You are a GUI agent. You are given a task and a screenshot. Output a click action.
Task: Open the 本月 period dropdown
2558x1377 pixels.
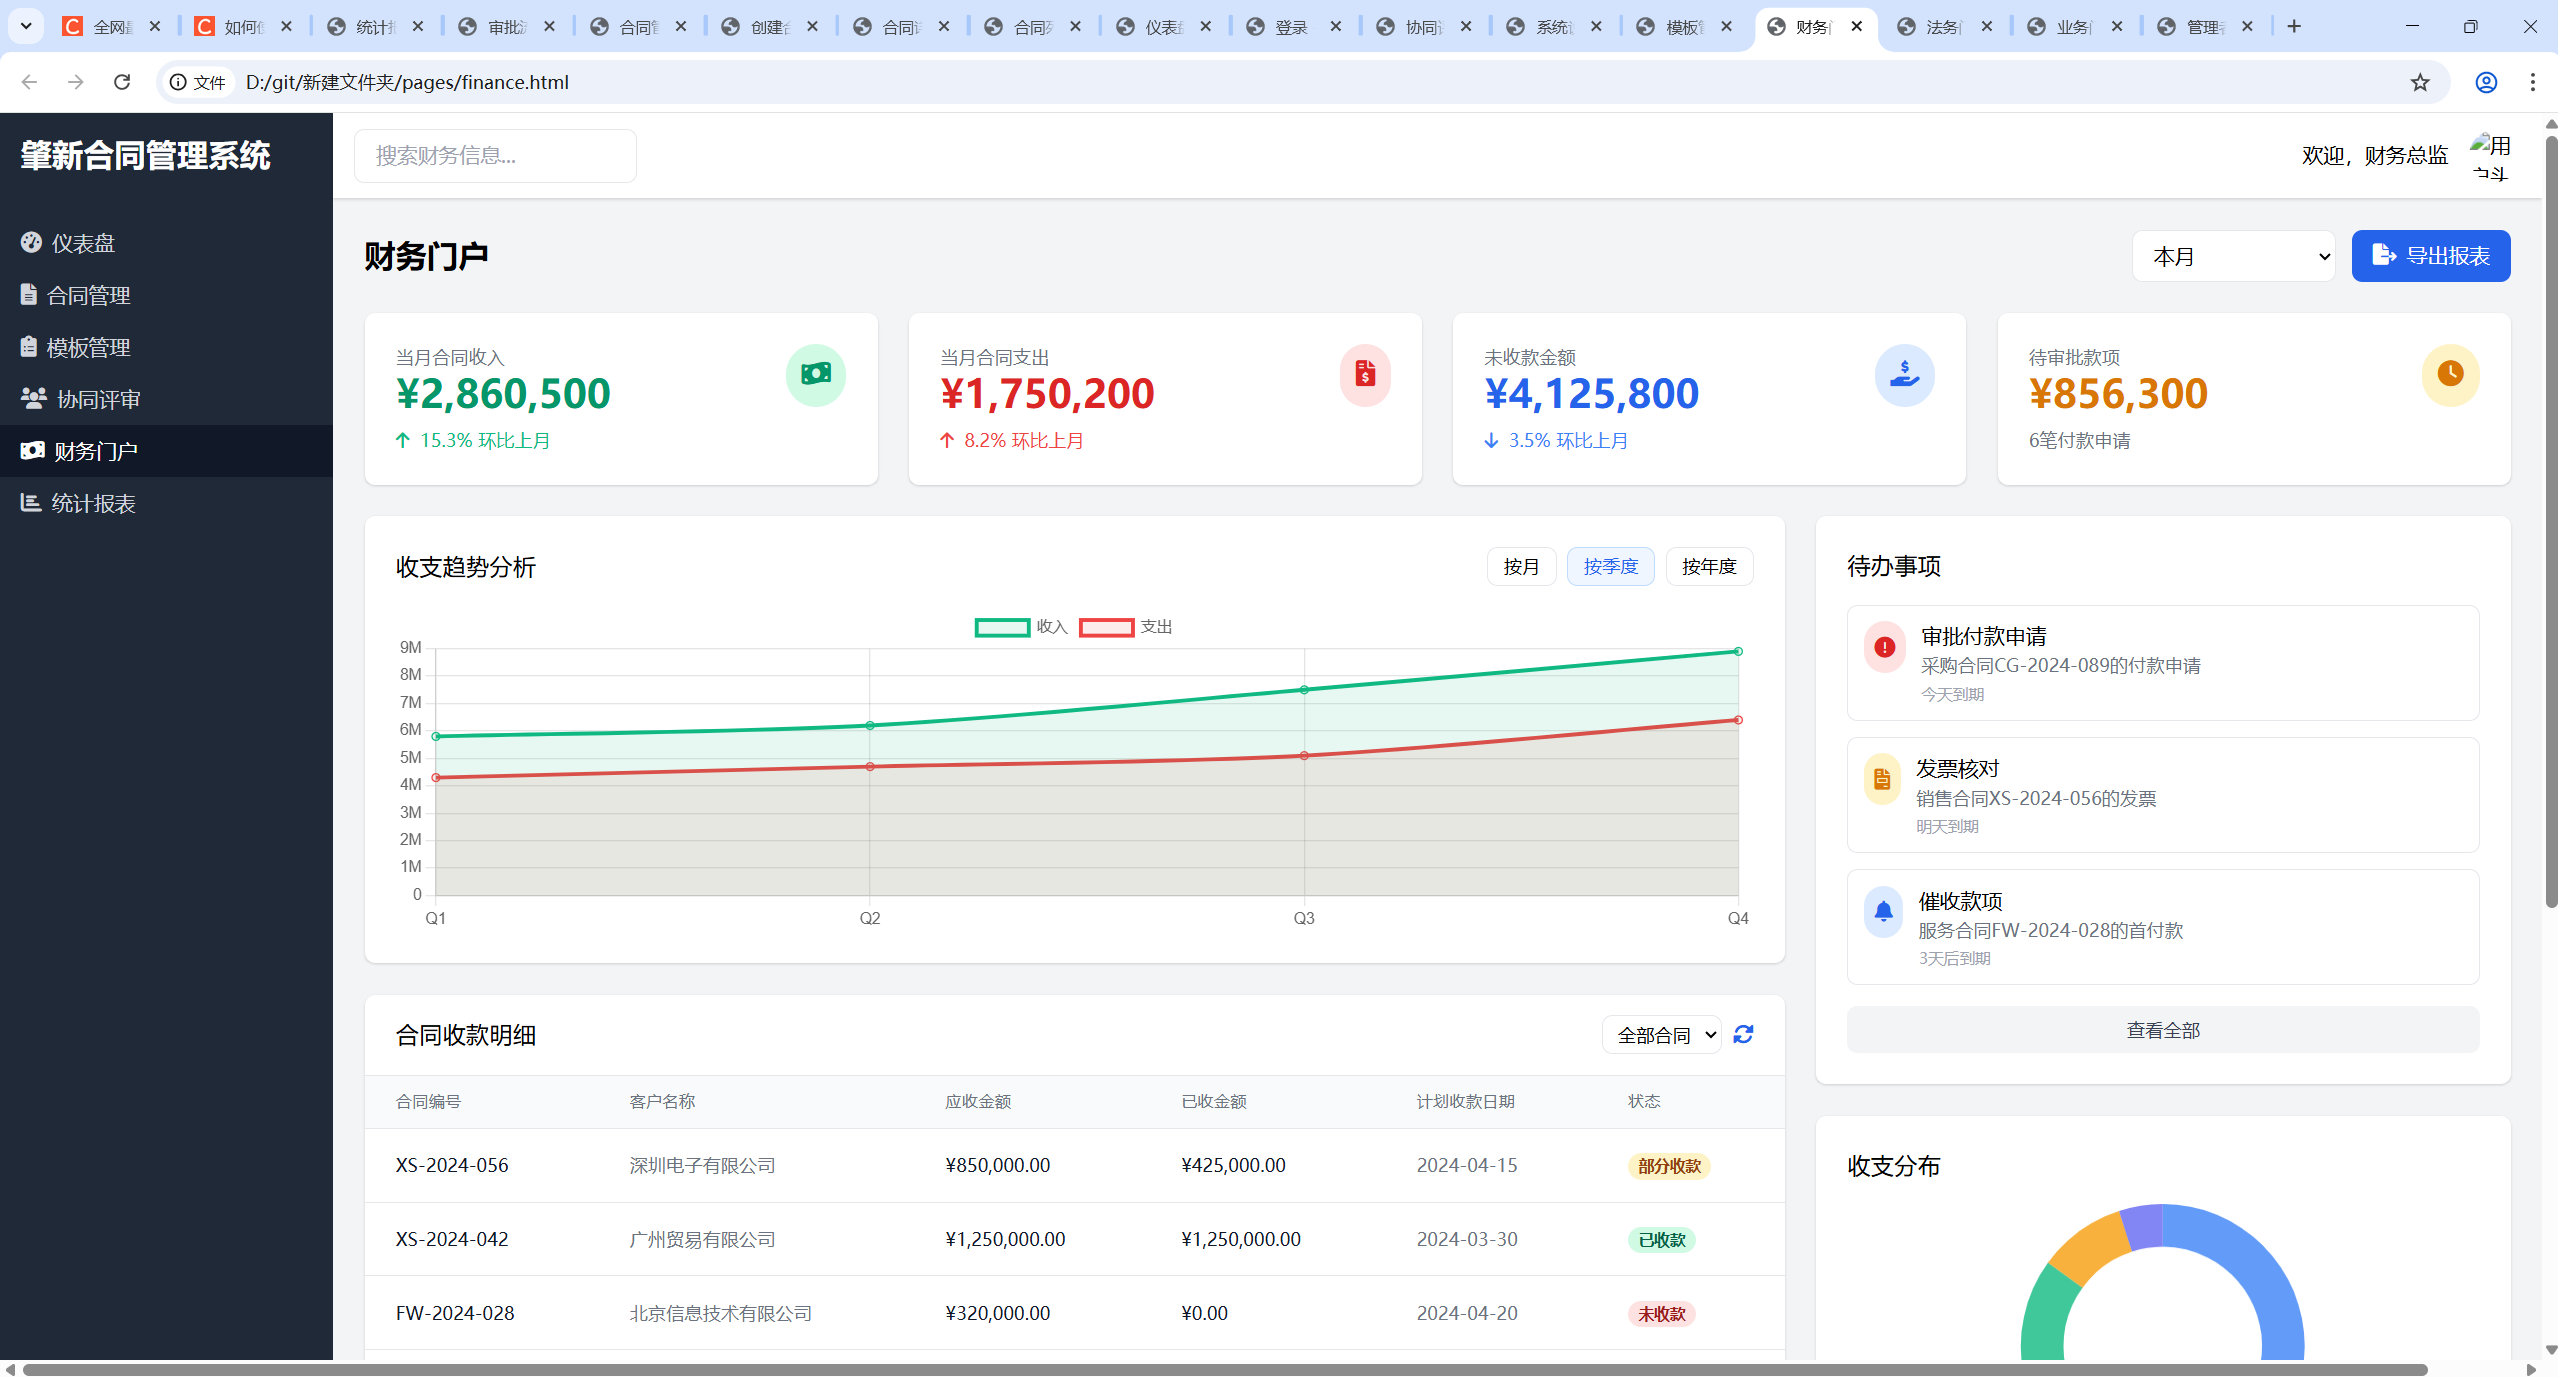tap(2232, 256)
